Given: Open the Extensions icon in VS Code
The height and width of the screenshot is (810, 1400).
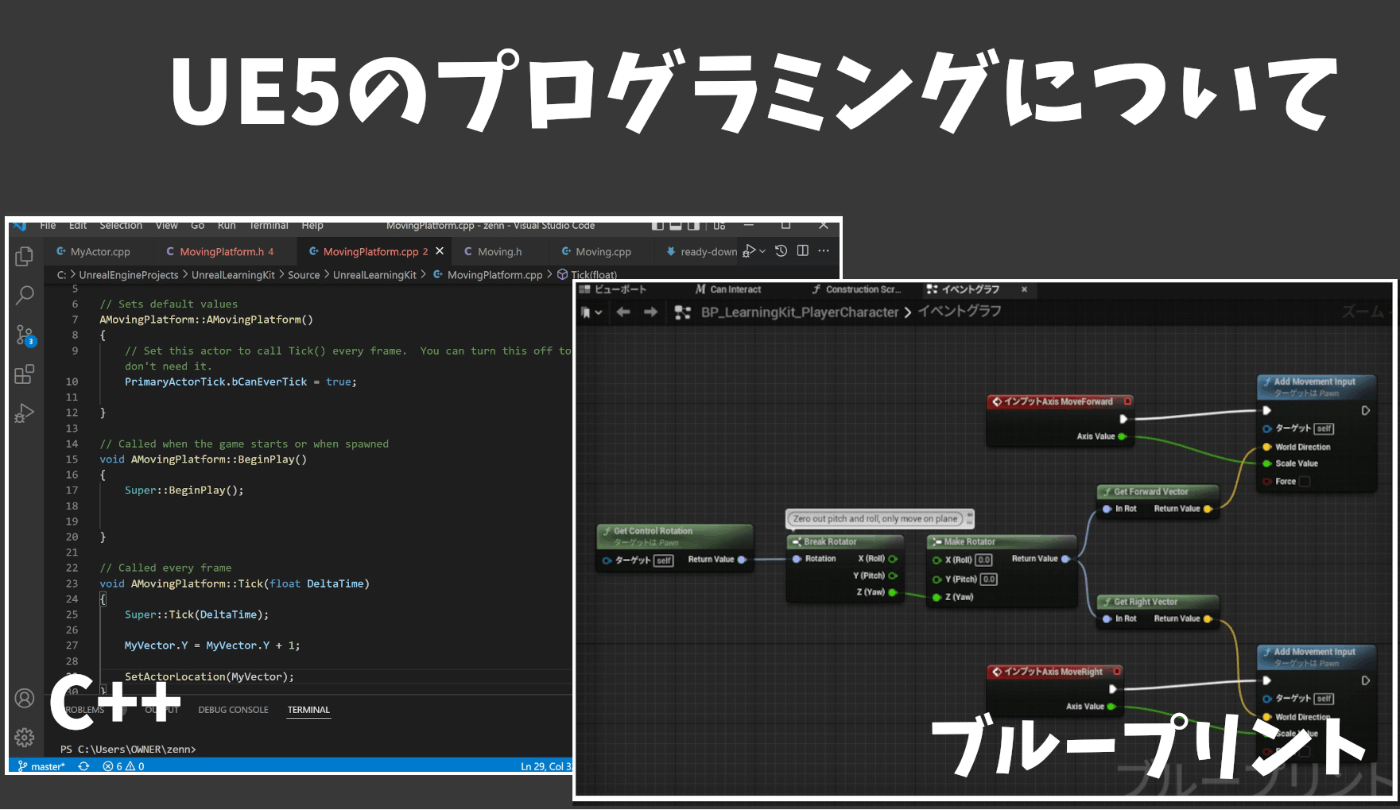Looking at the screenshot, I should point(25,374).
